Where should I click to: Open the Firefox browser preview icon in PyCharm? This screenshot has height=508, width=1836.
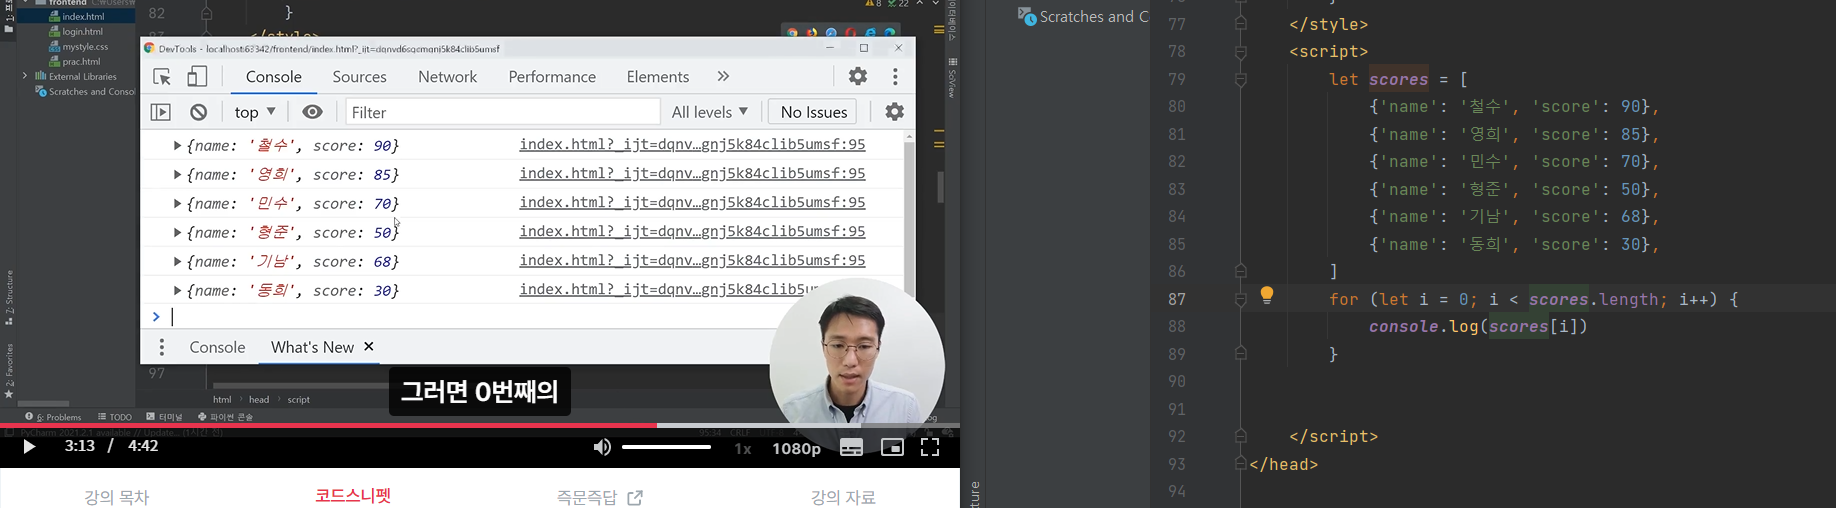click(x=811, y=32)
